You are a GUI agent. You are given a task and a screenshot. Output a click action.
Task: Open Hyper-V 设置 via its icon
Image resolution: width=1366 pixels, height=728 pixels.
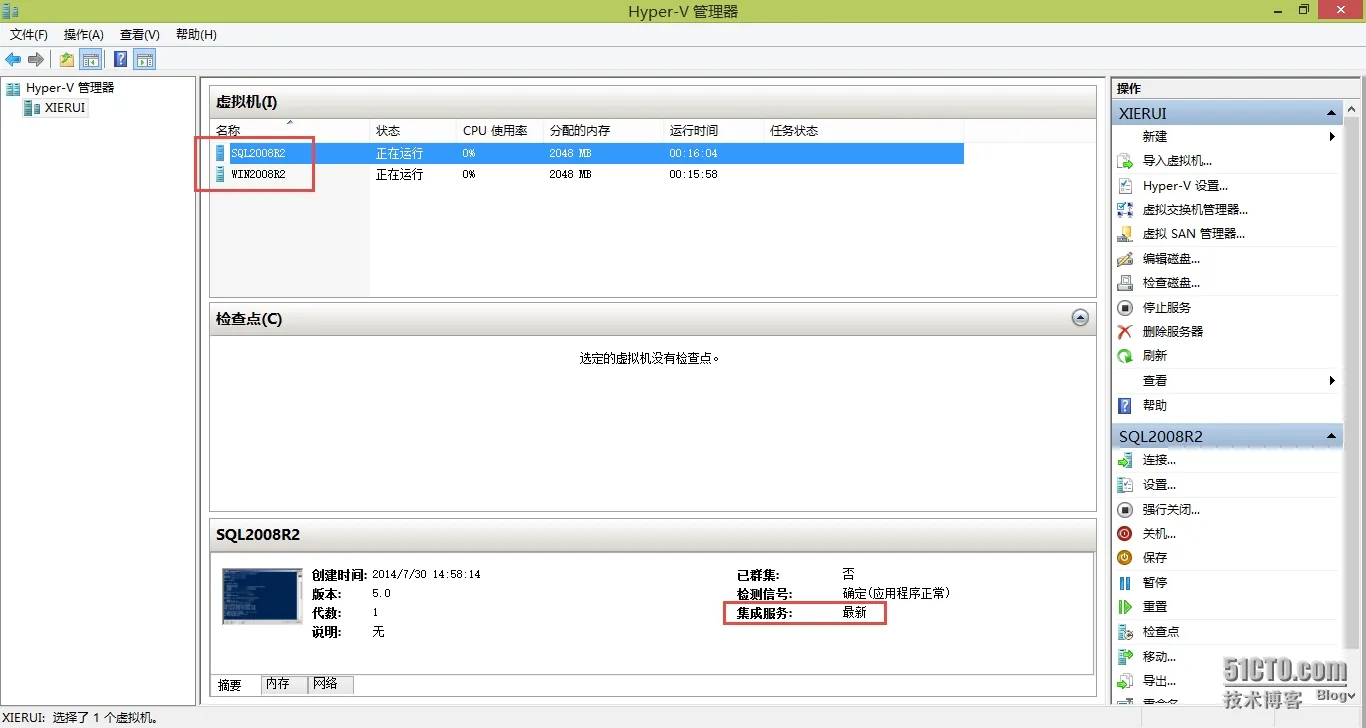click(x=1125, y=185)
